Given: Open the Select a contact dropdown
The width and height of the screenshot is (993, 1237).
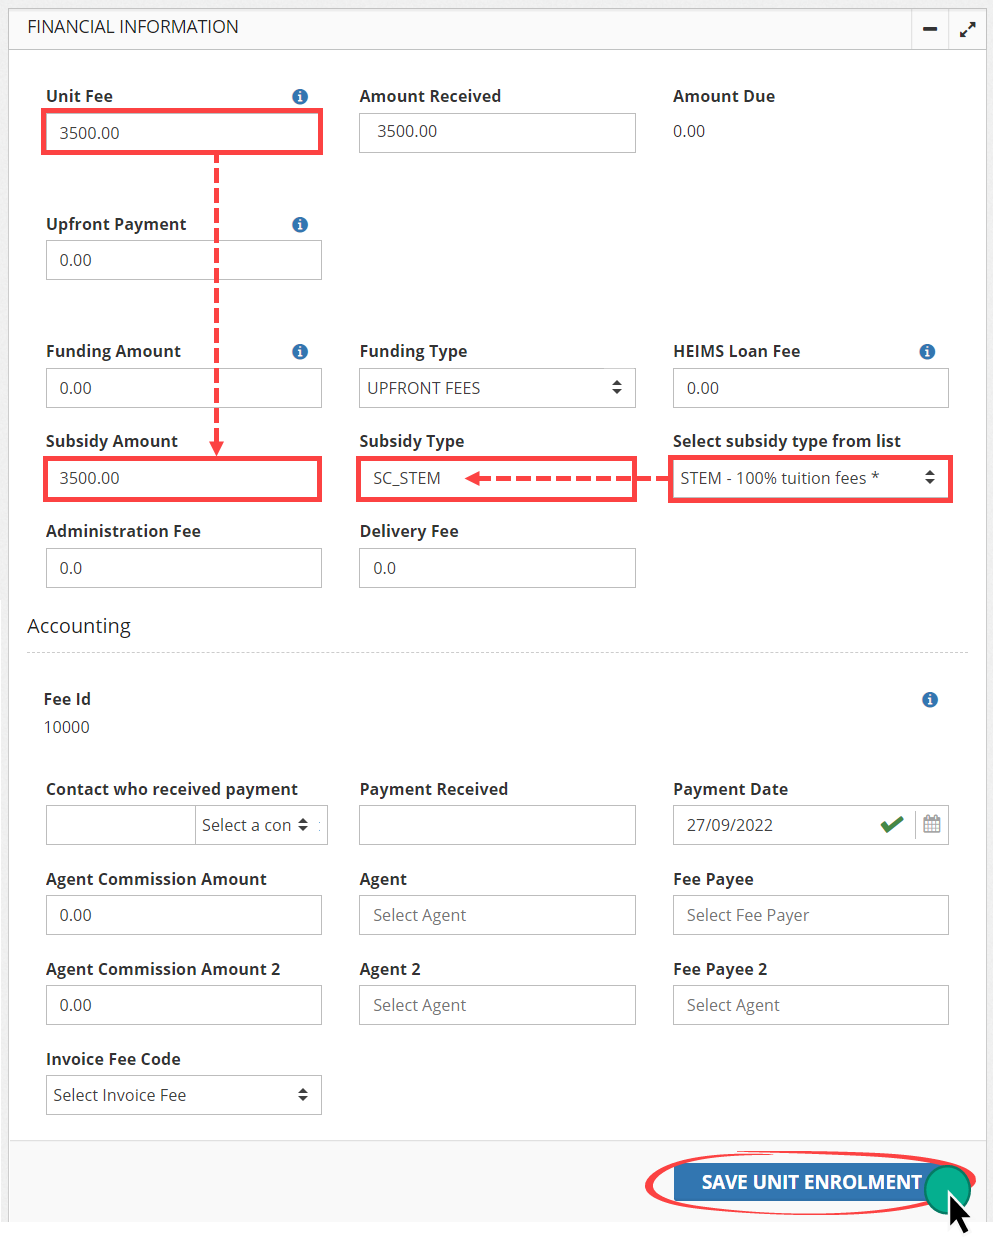Looking at the screenshot, I should pyautogui.click(x=260, y=825).
